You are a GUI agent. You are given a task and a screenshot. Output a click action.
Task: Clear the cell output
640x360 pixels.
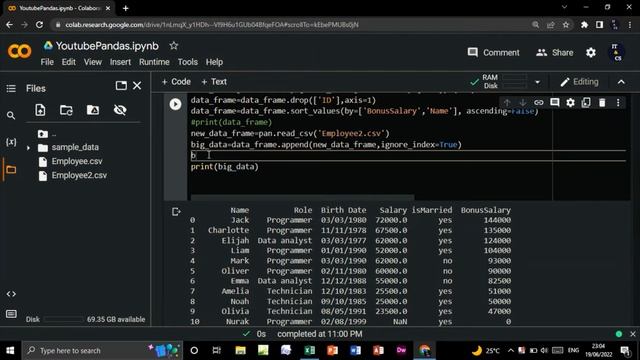pos(176,211)
